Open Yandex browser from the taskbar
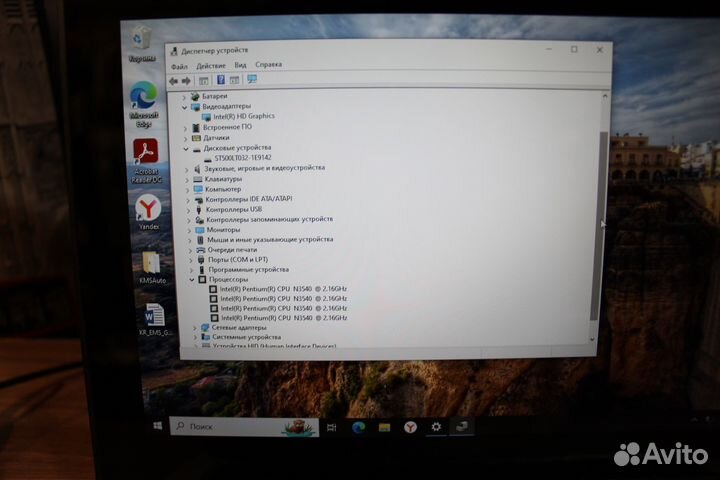The height and width of the screenshot is (480, 720). [410, 428]
